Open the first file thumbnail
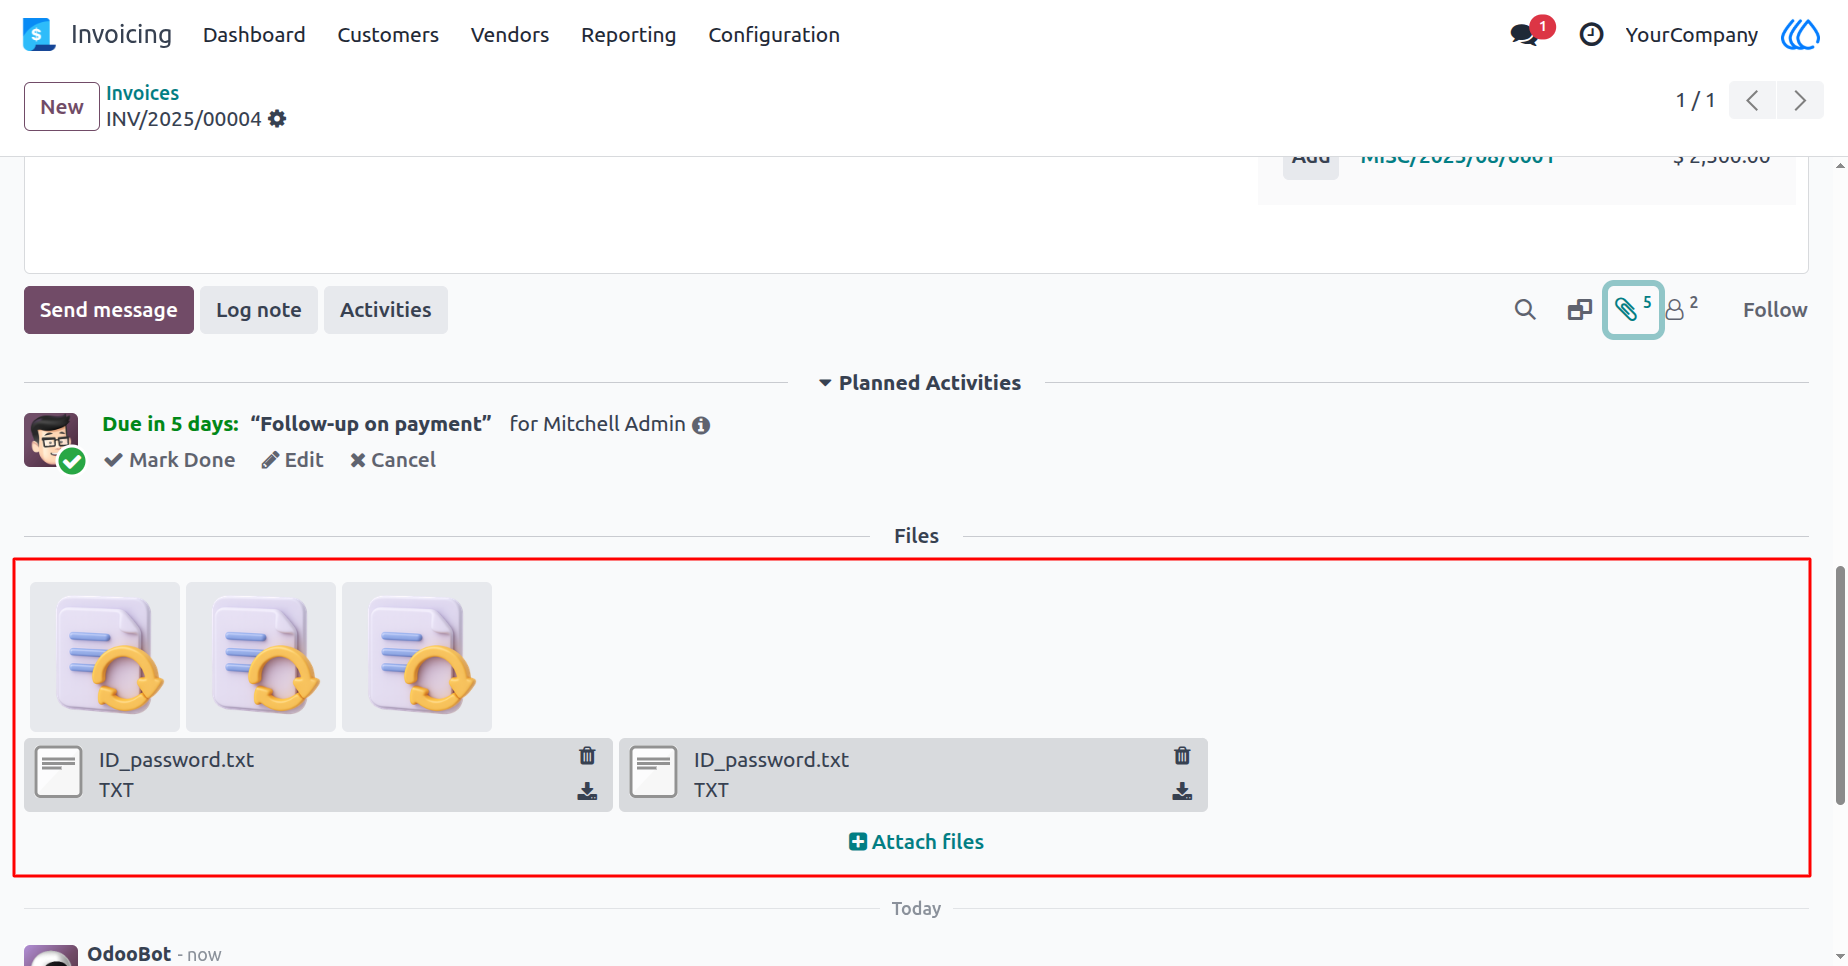 (105, 657)
